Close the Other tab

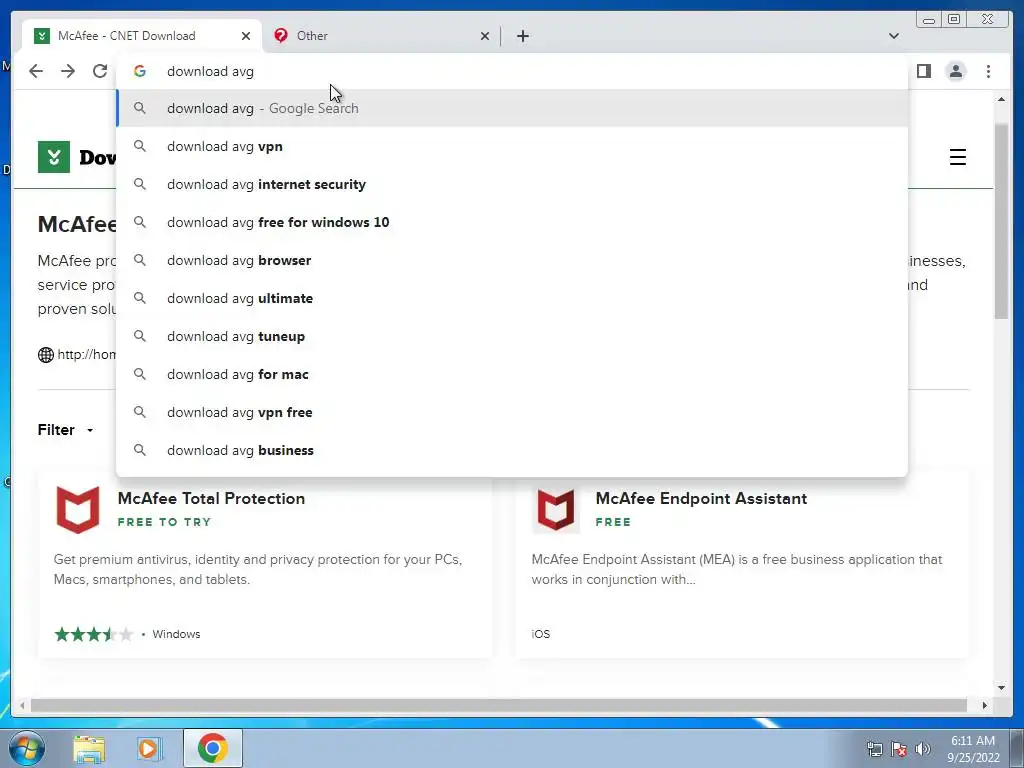485,36
